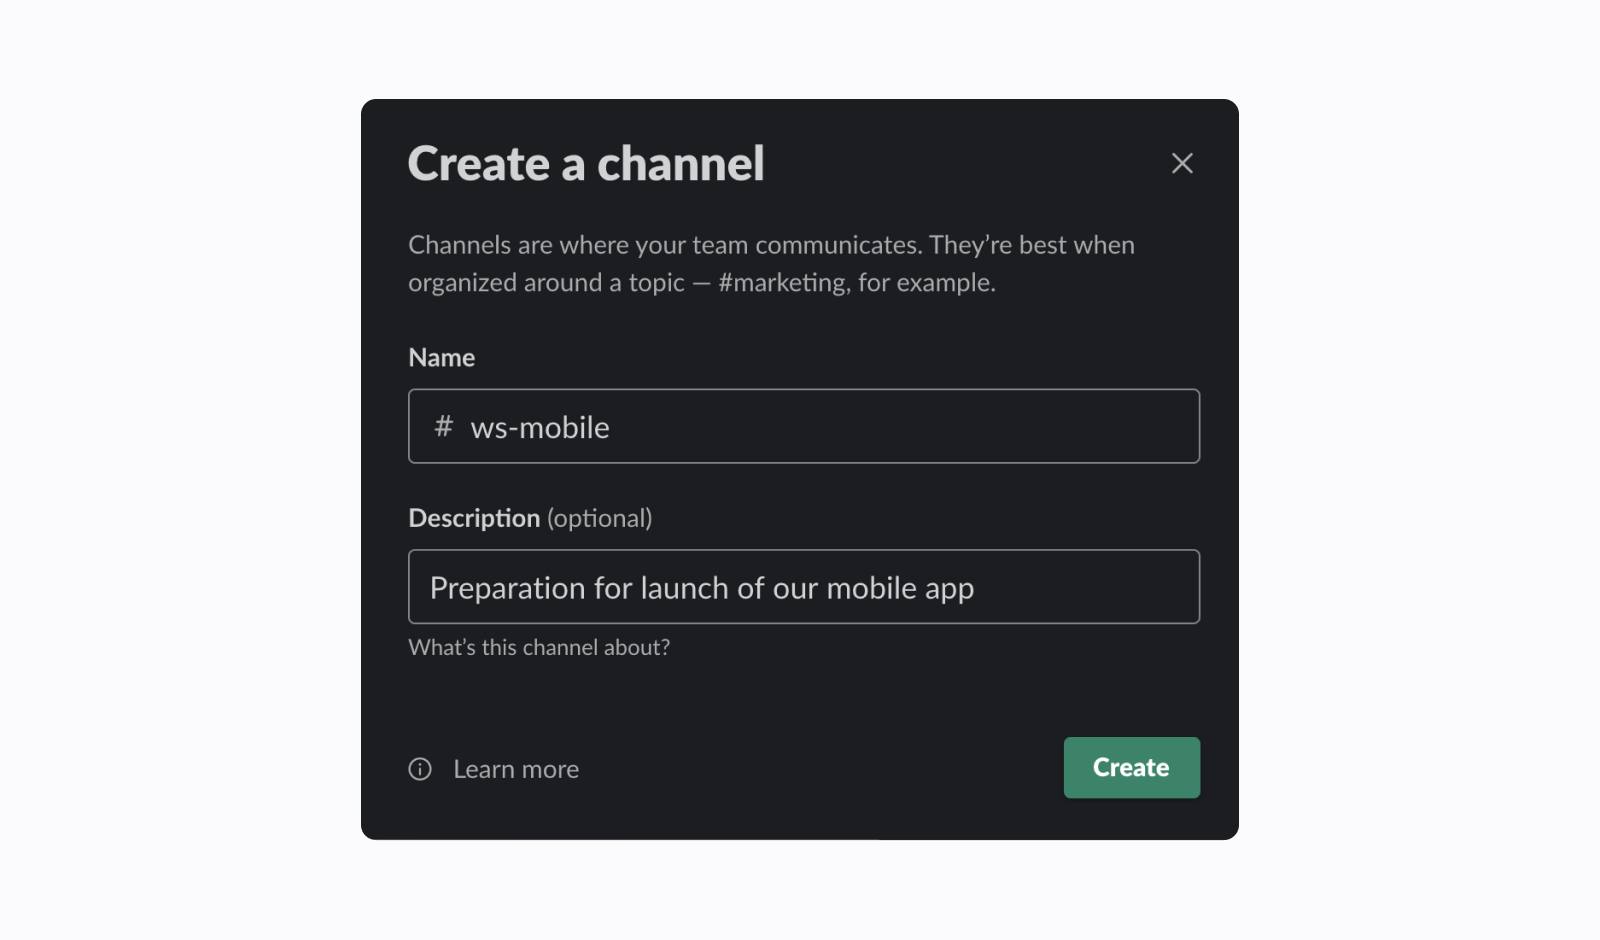Click the 'What's this channel about?' hint
Screen dimensions: 1600x940
click(539, 648)
